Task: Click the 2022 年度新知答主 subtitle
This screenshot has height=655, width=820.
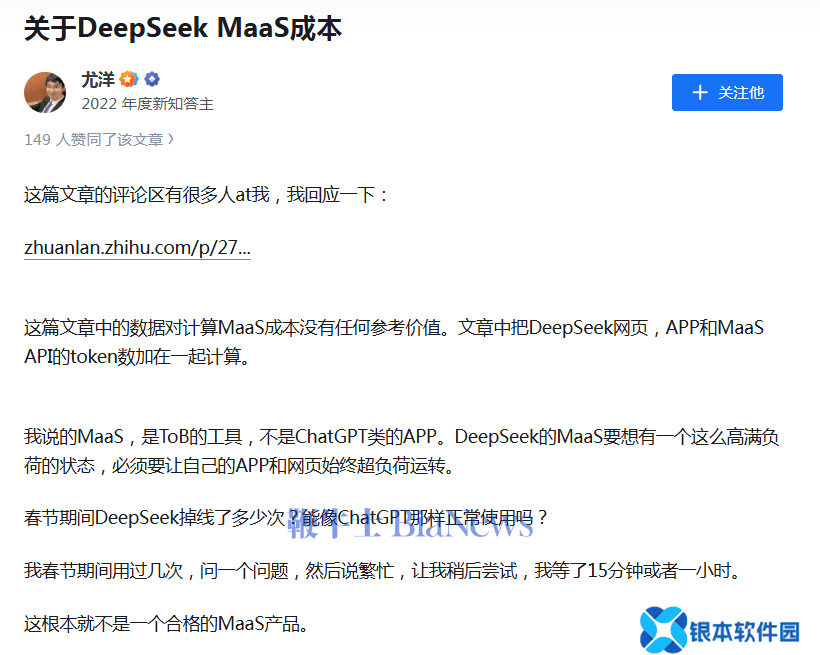Action: tap(147, 104)
